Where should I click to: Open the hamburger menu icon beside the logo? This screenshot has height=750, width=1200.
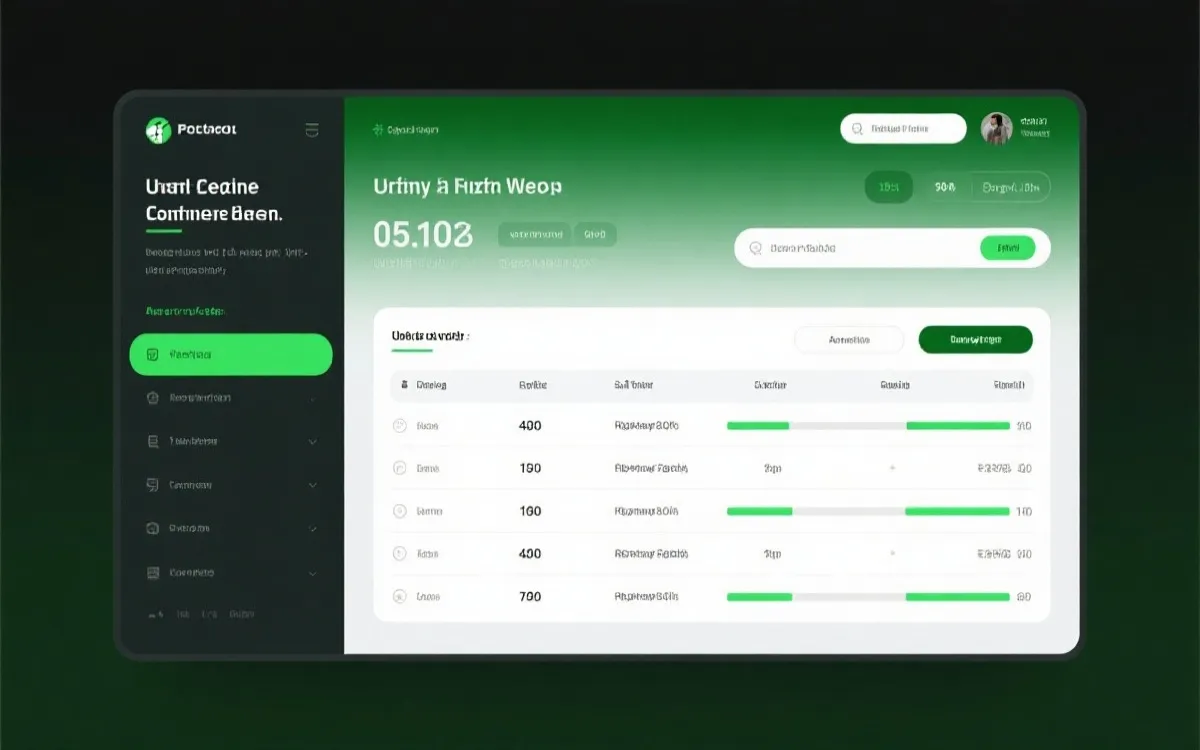311,129
